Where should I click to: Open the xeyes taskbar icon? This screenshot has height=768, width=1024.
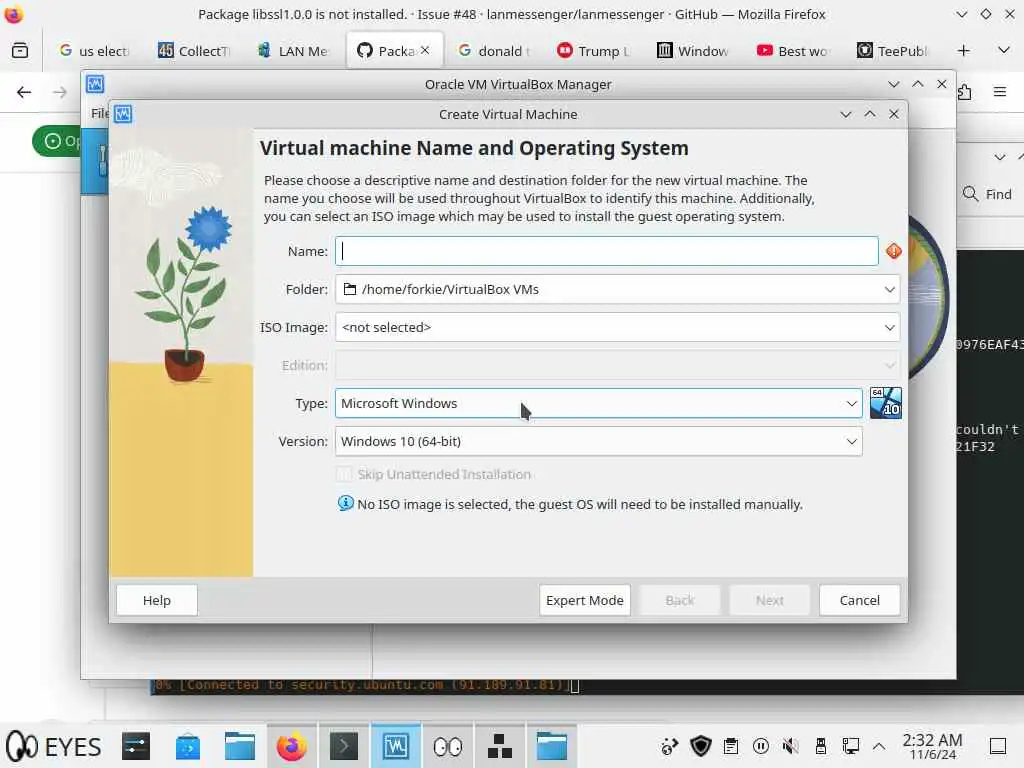(448, 746)
